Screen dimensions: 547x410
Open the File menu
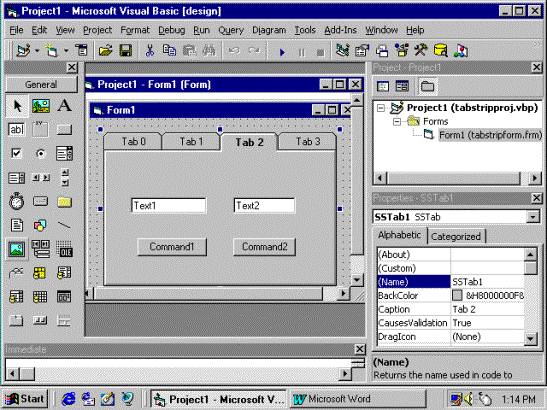pyautogui.click(x=16, y=30)
